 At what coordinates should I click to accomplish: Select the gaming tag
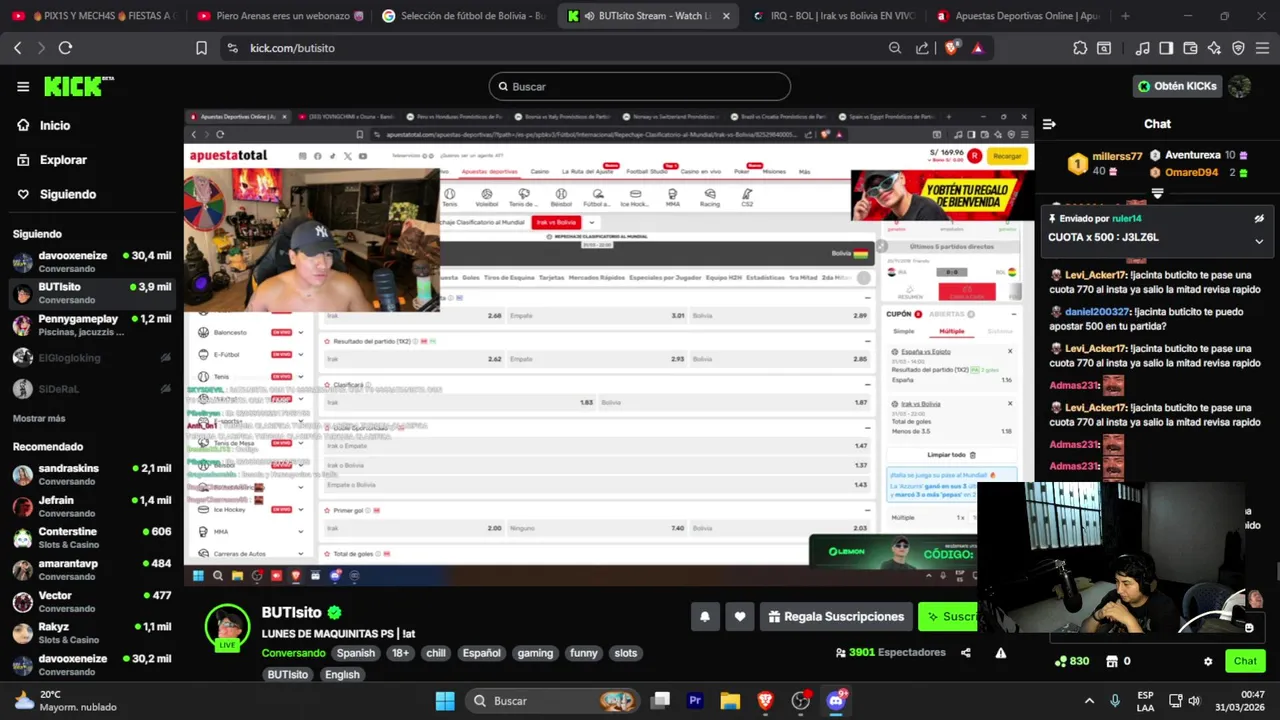click(x=535, y=653)
